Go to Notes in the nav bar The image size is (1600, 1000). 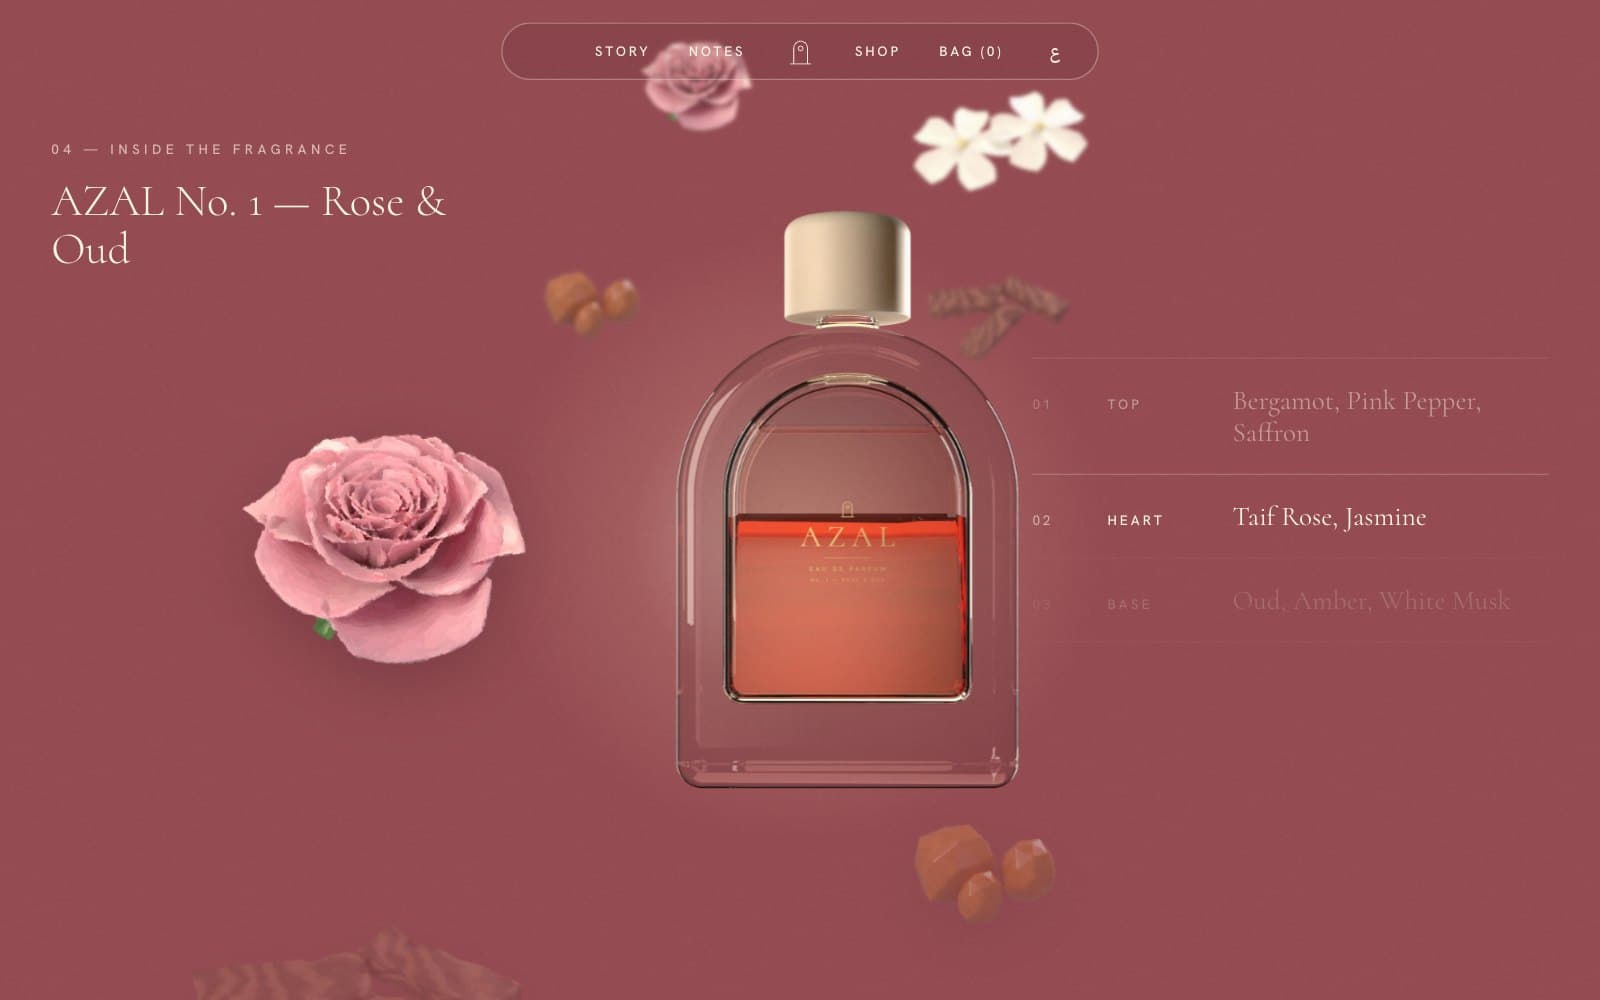(716, 51)
